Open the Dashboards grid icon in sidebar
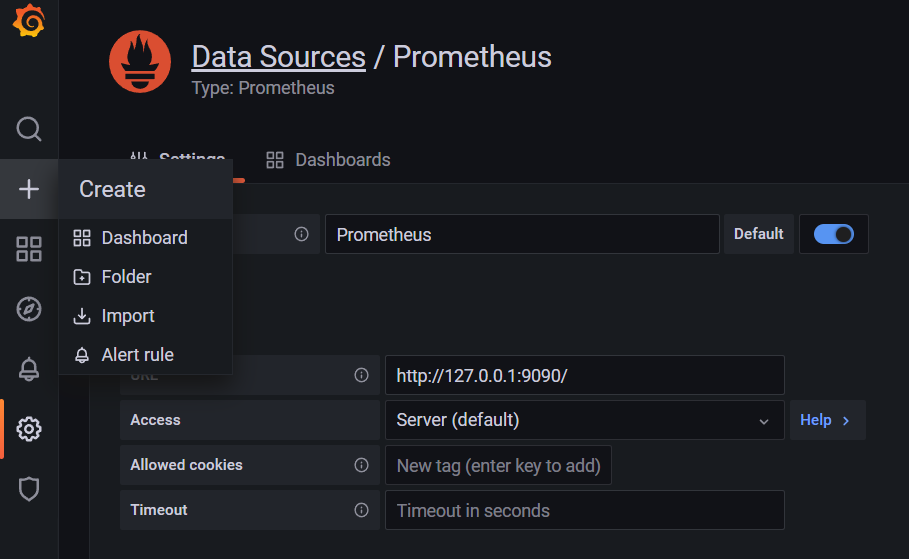Screen dimensions: 909x559 (x=29, y=249)
